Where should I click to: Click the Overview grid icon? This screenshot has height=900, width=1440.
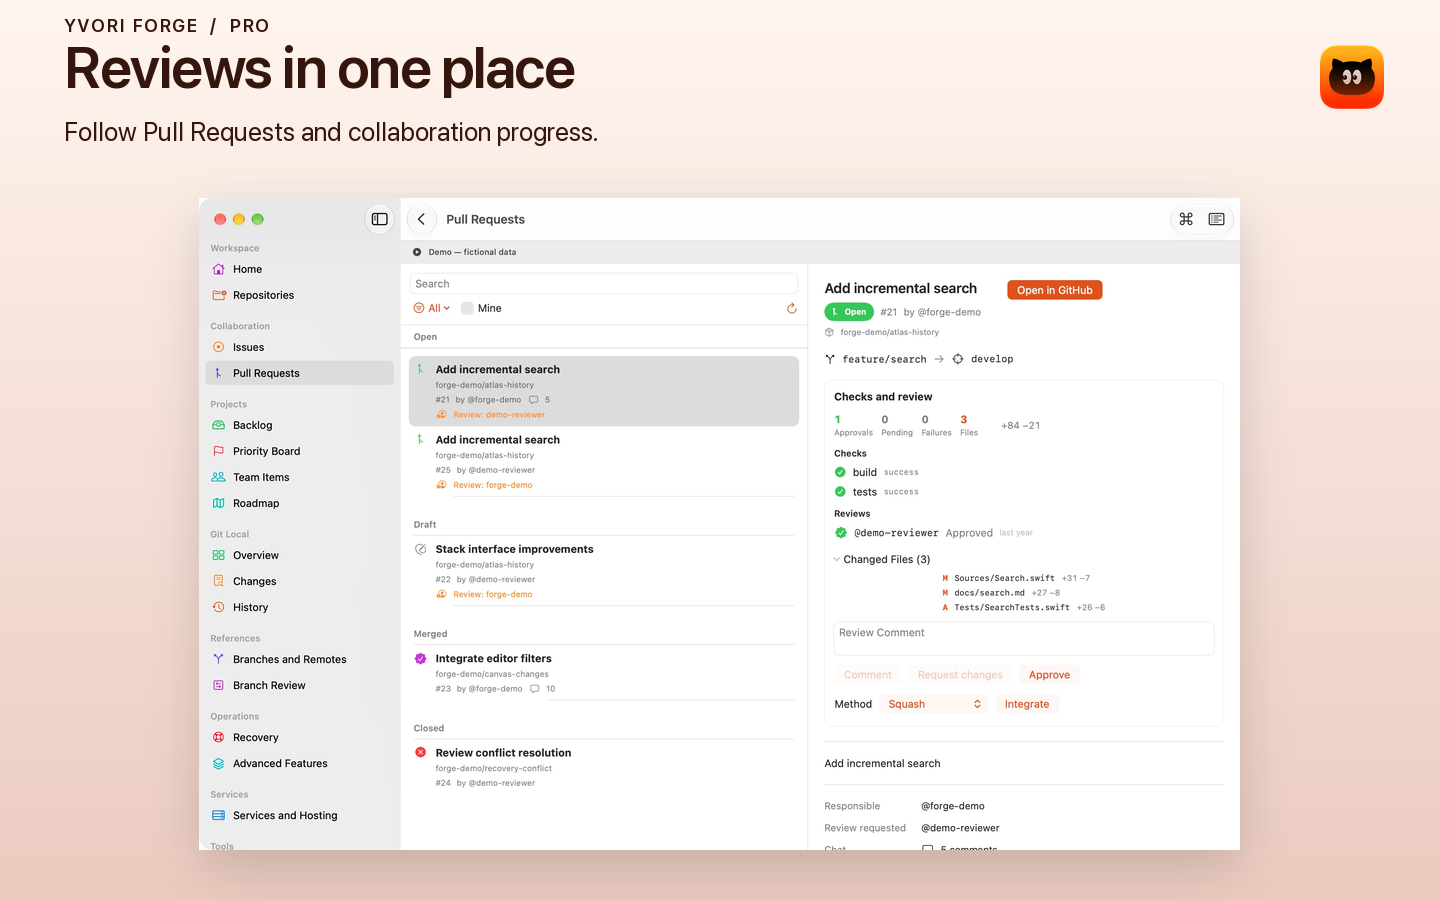point(219,555)
